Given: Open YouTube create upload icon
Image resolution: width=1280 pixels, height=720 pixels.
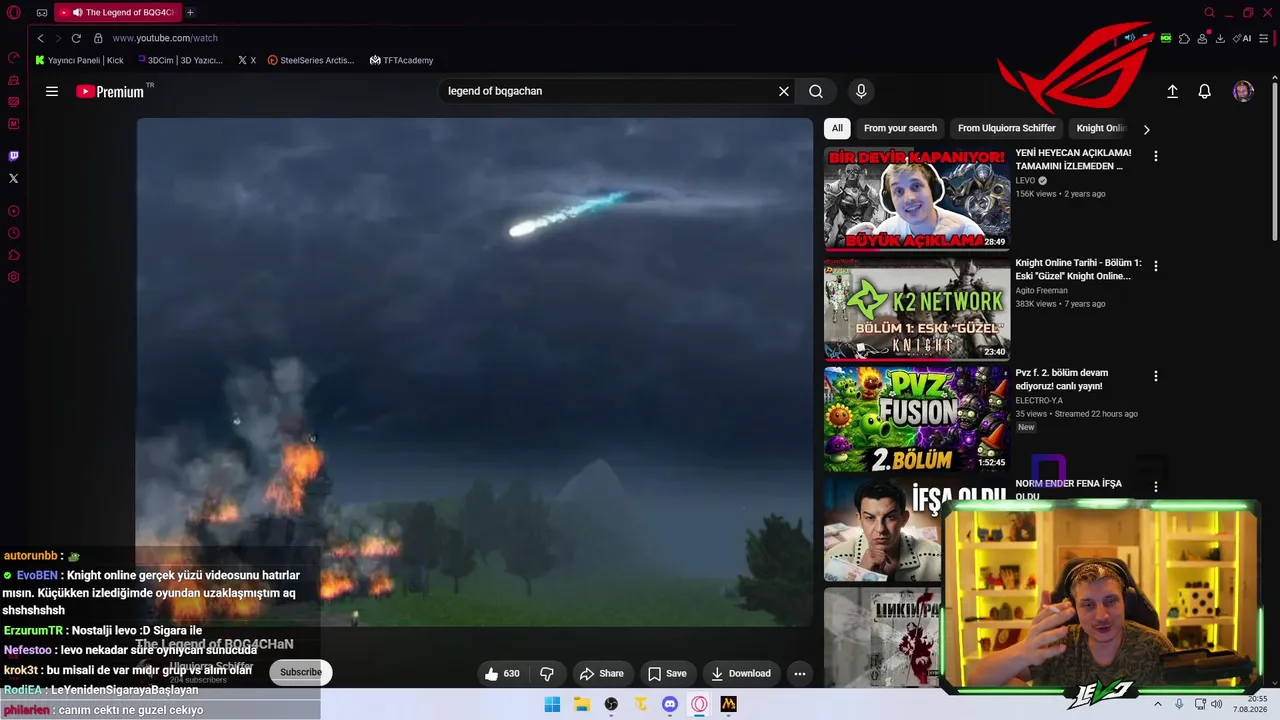Looking at the screenshot, I should pos(1173,91).
